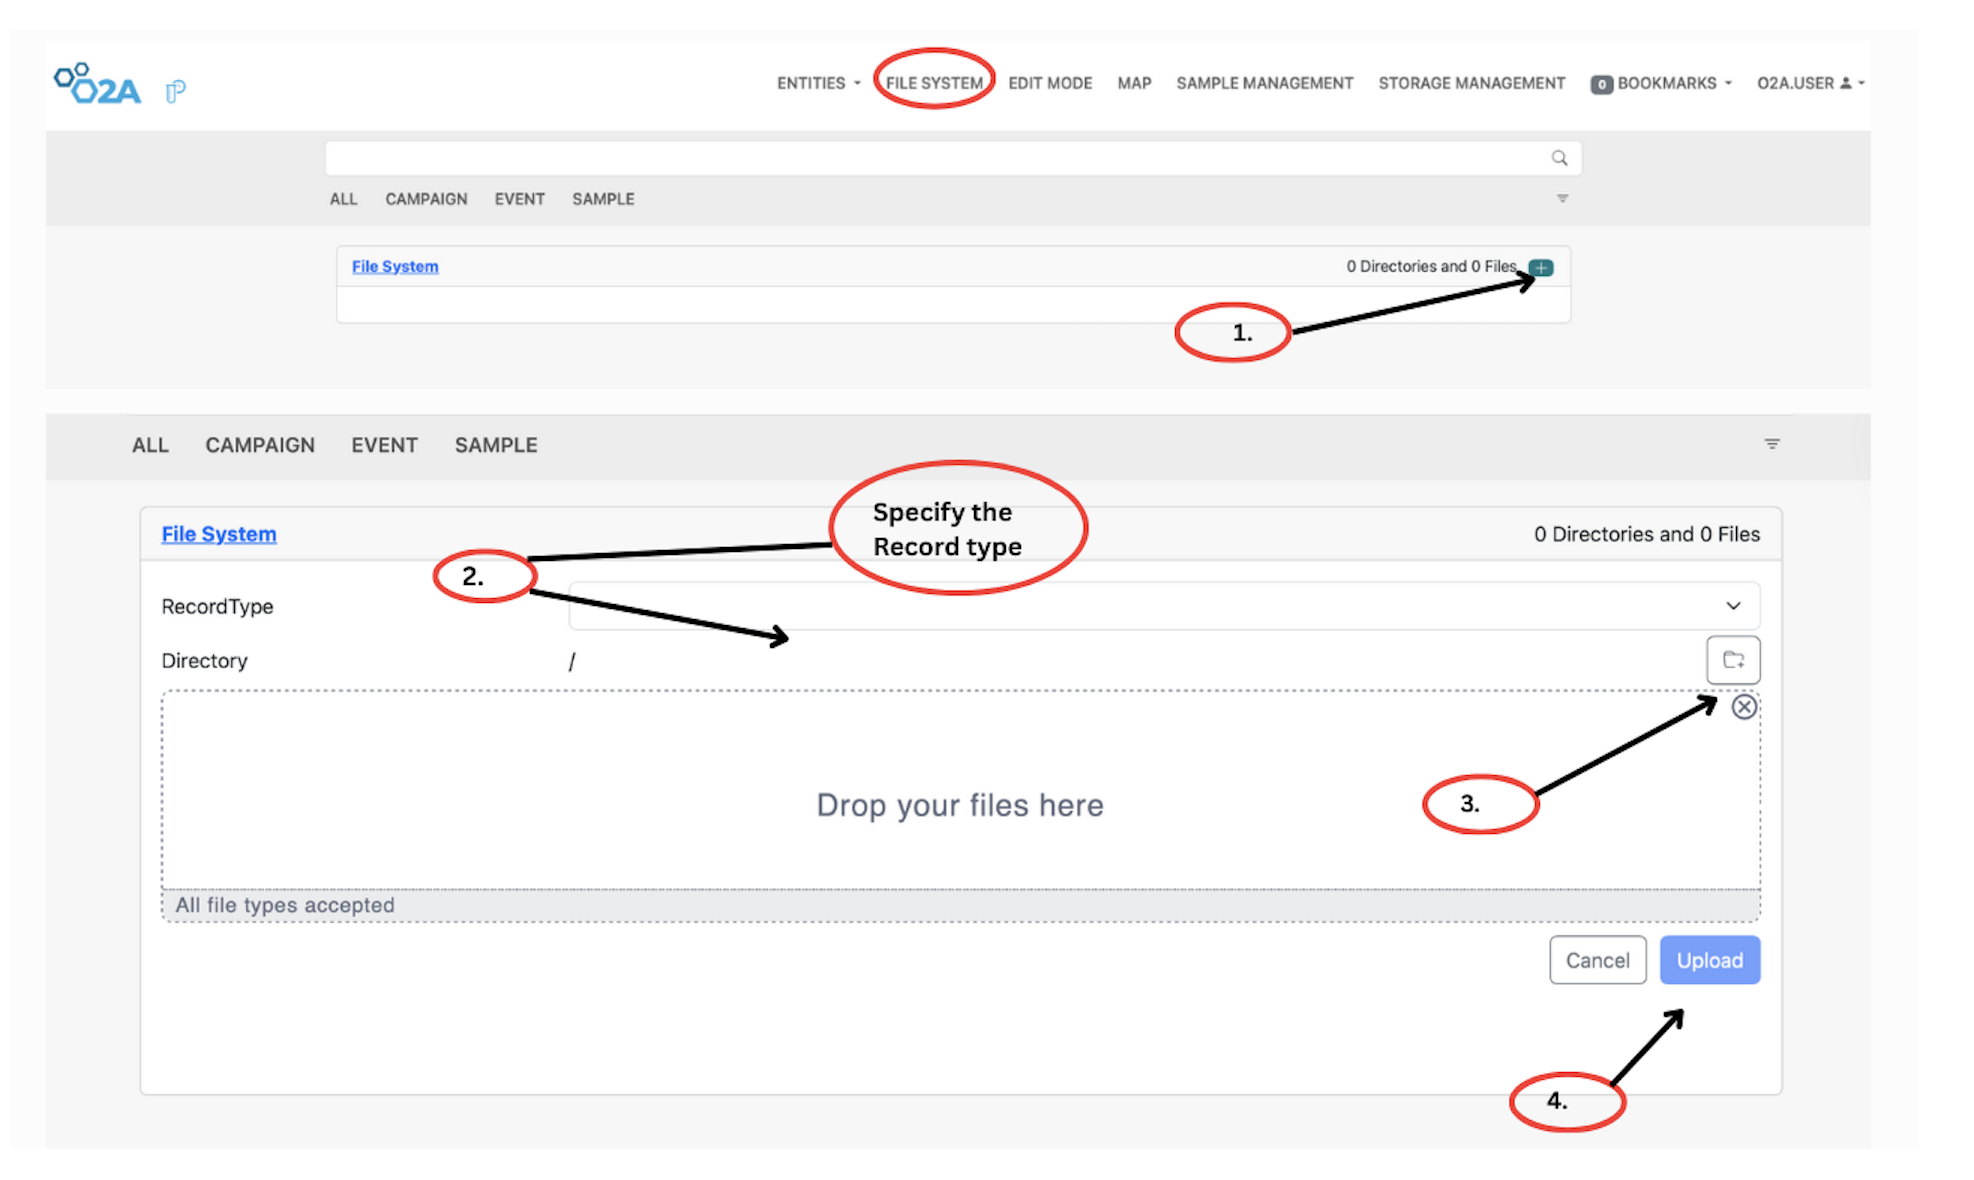Image resolution: width=1974 pixels, height=1180 pixels.
Task: Open Sample Management
Action: click(x=1264, y=83)
